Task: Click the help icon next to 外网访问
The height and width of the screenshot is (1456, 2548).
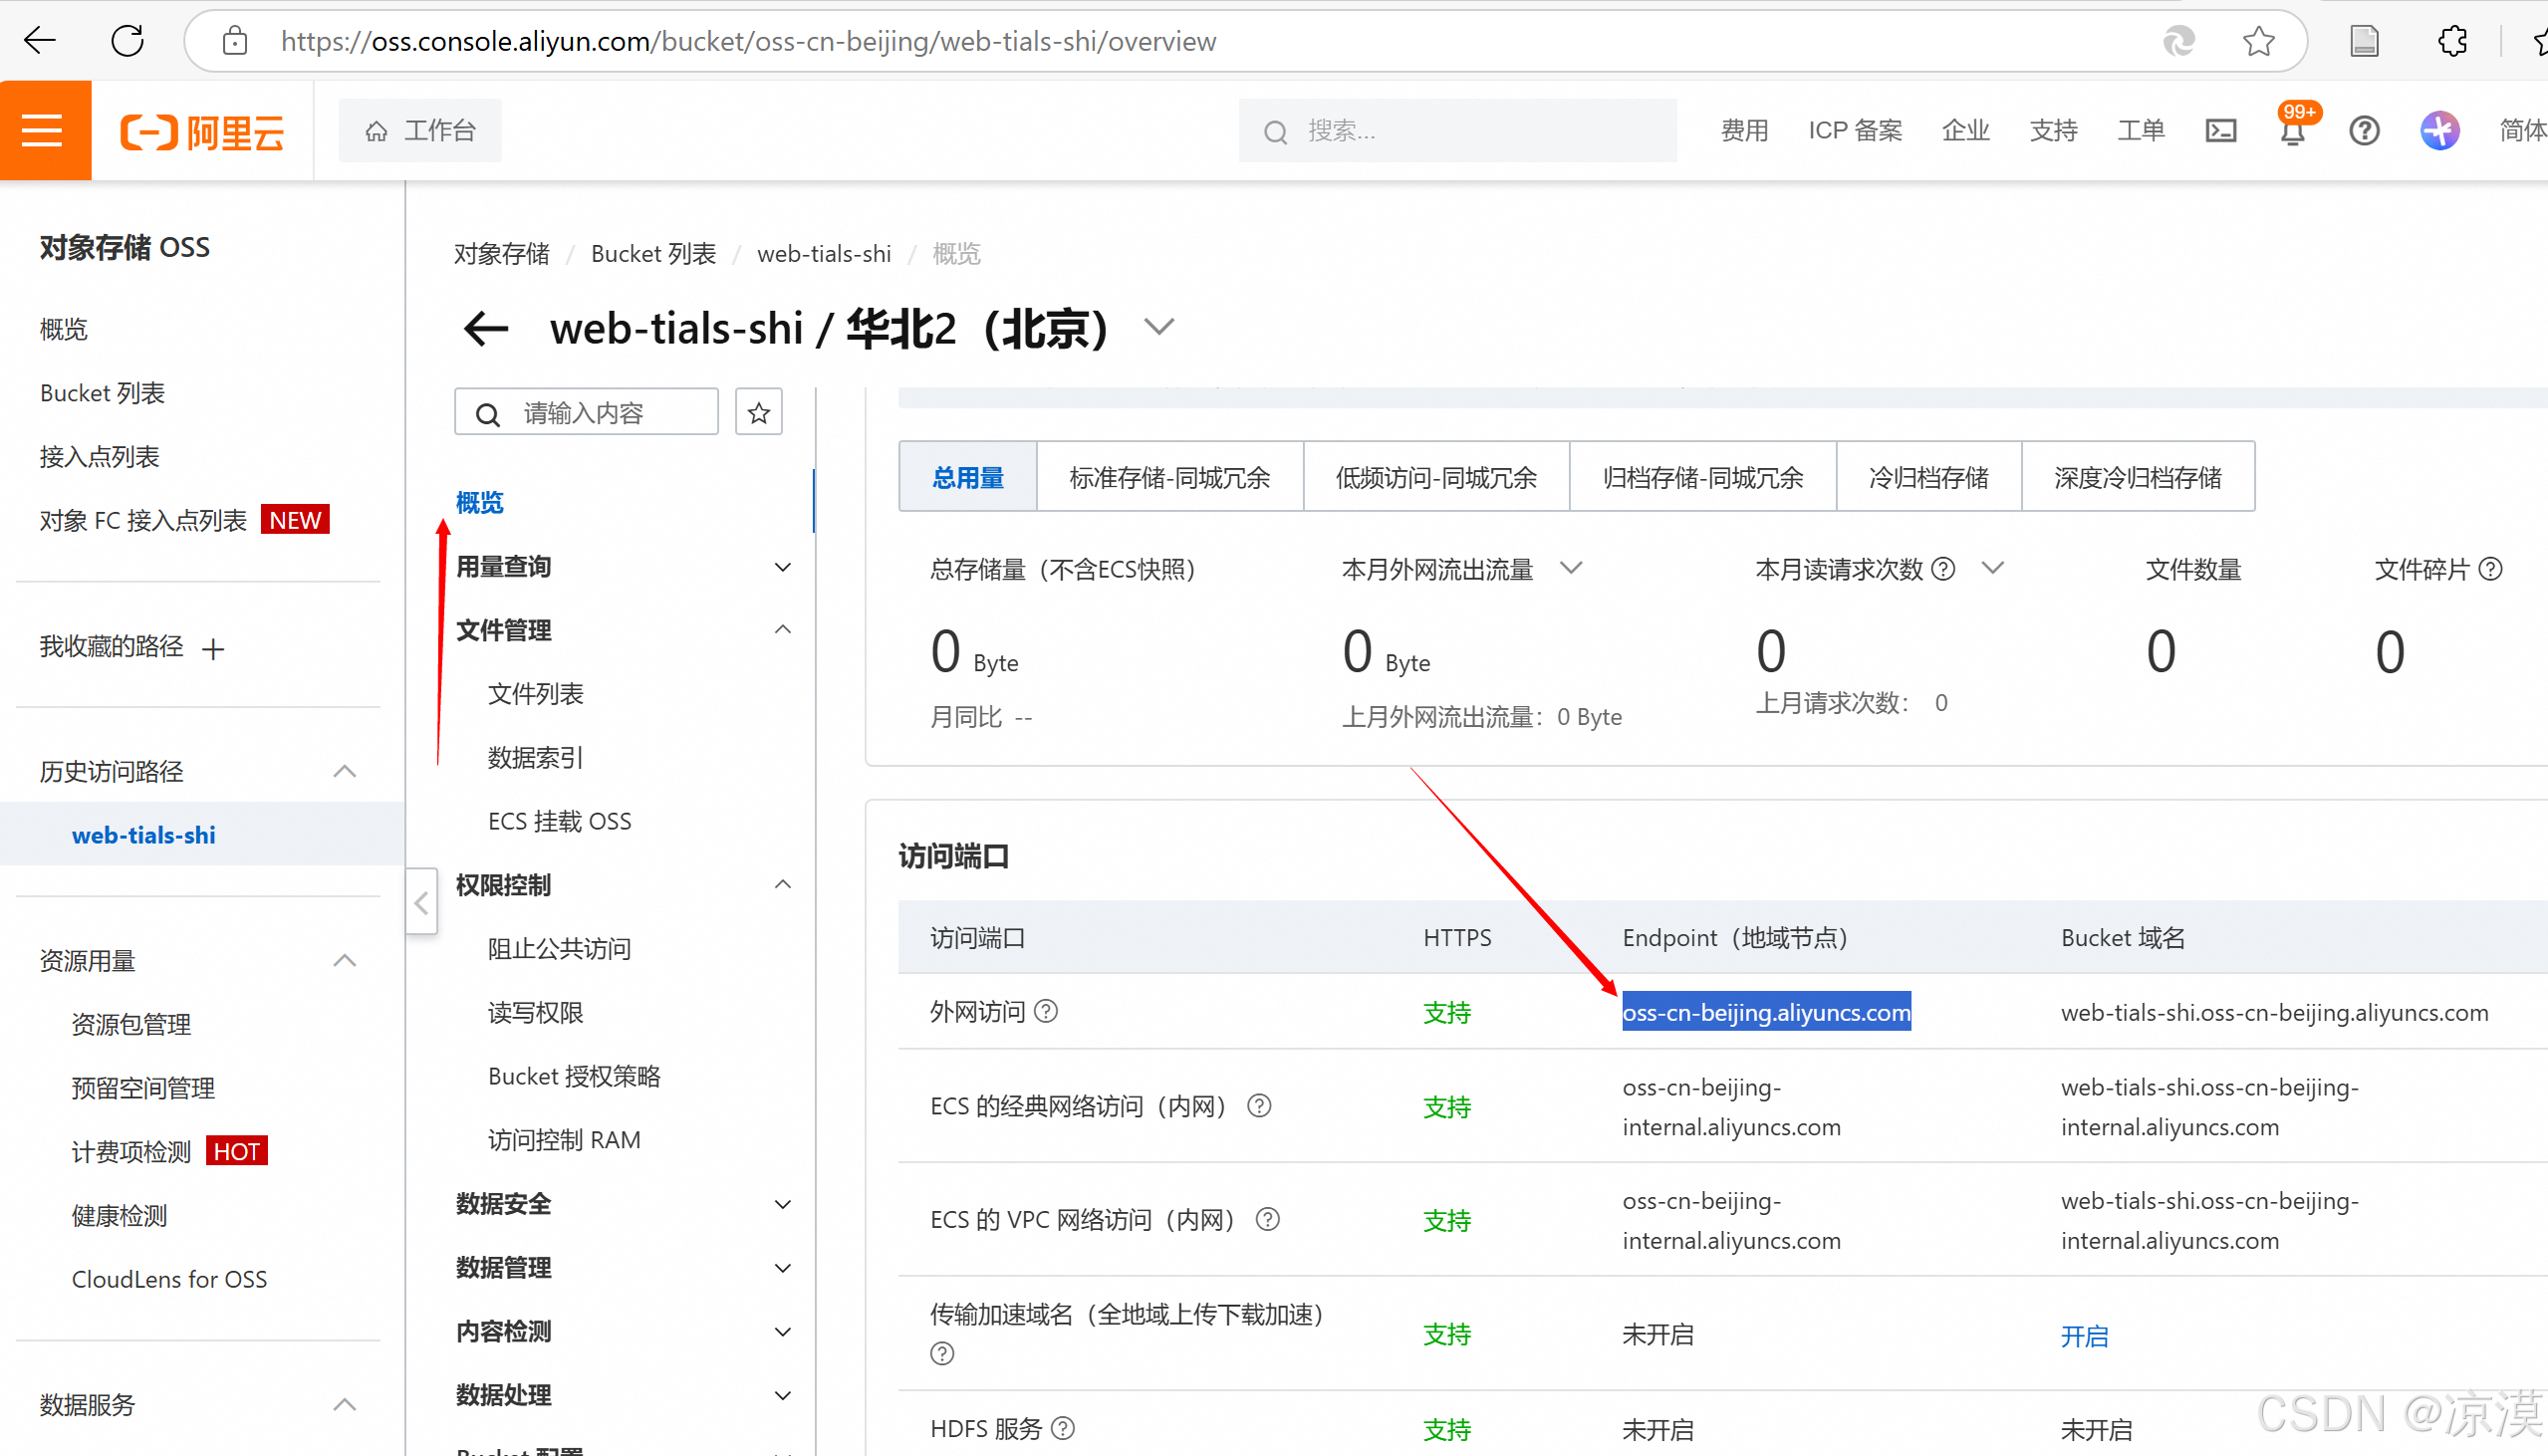Action: click(1047, 1011)
